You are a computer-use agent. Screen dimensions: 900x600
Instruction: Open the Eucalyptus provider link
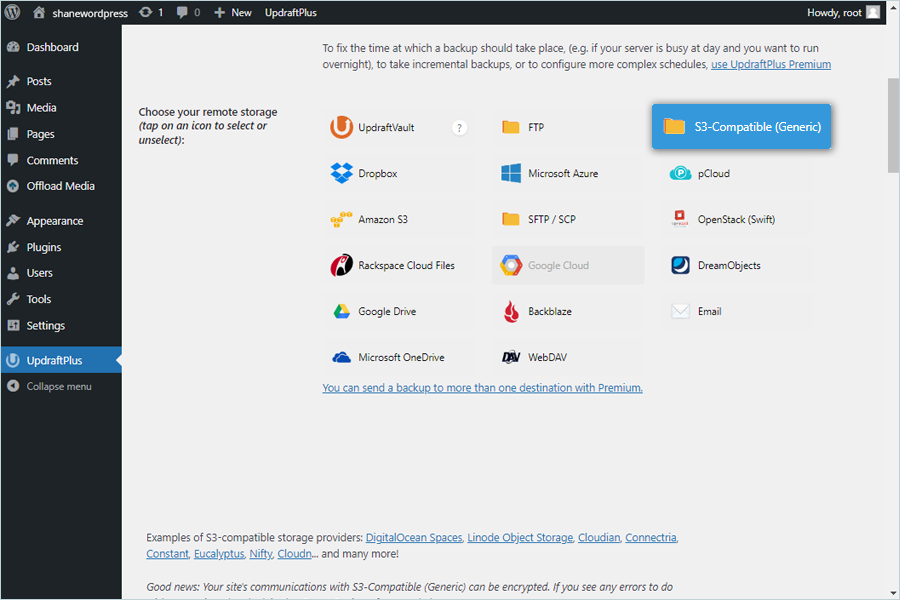(219, 554)
